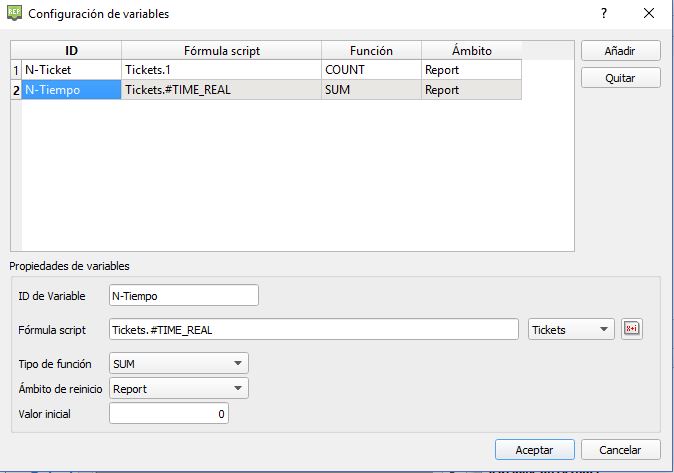674x473 pixels.
Task: Click the ID column header
Action: pos(71,50)
